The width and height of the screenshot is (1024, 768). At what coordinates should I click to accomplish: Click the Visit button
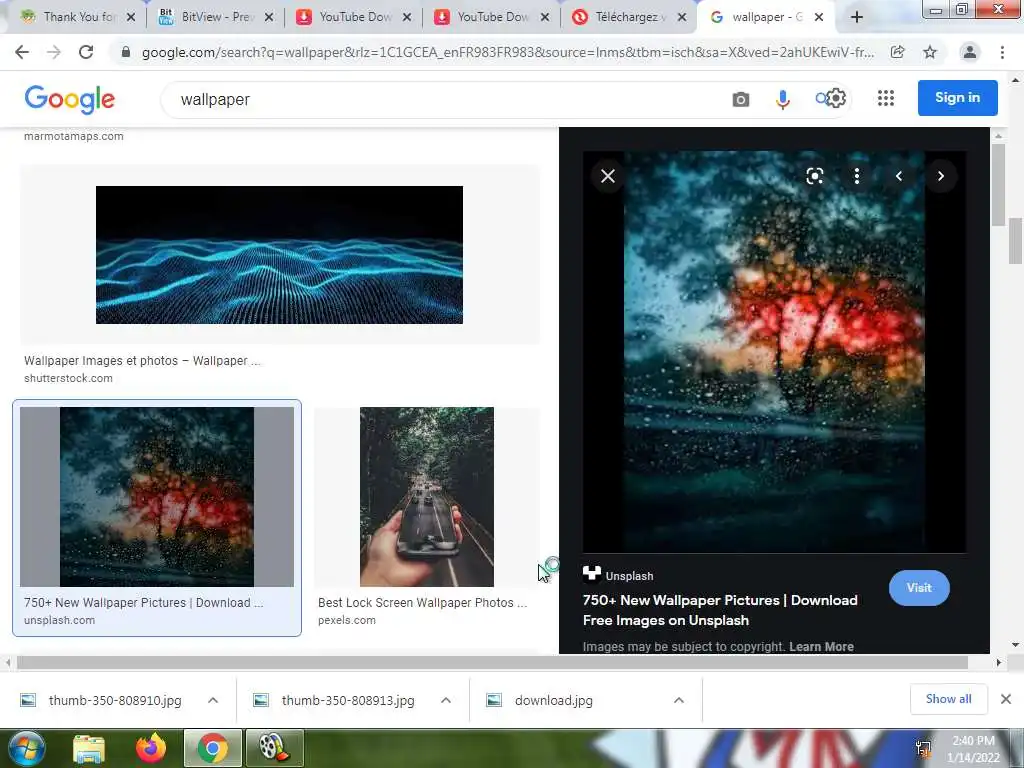pos(919,588)
